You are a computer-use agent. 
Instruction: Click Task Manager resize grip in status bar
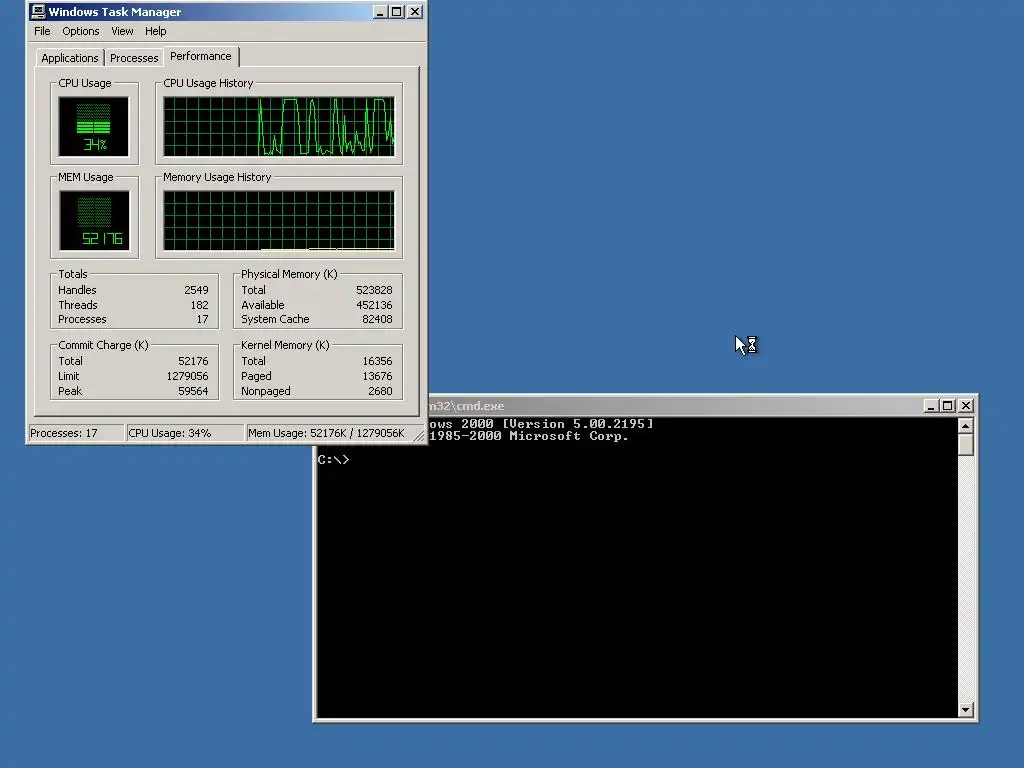419,435
